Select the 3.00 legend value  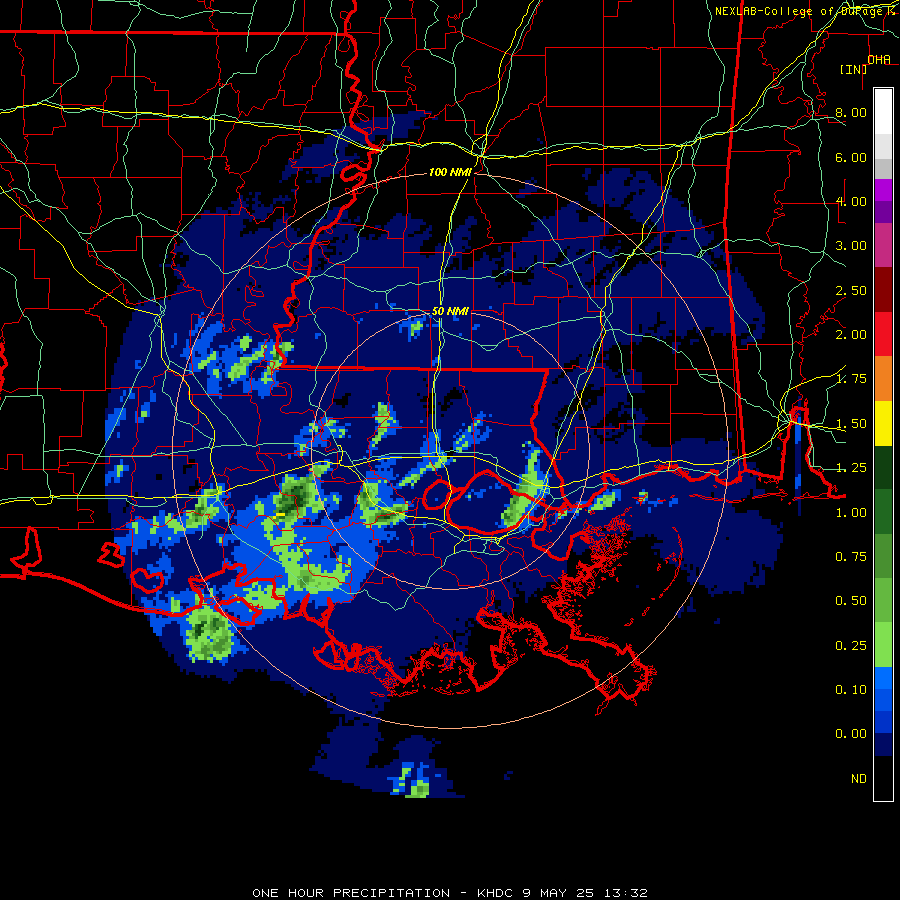pos(851,246)
